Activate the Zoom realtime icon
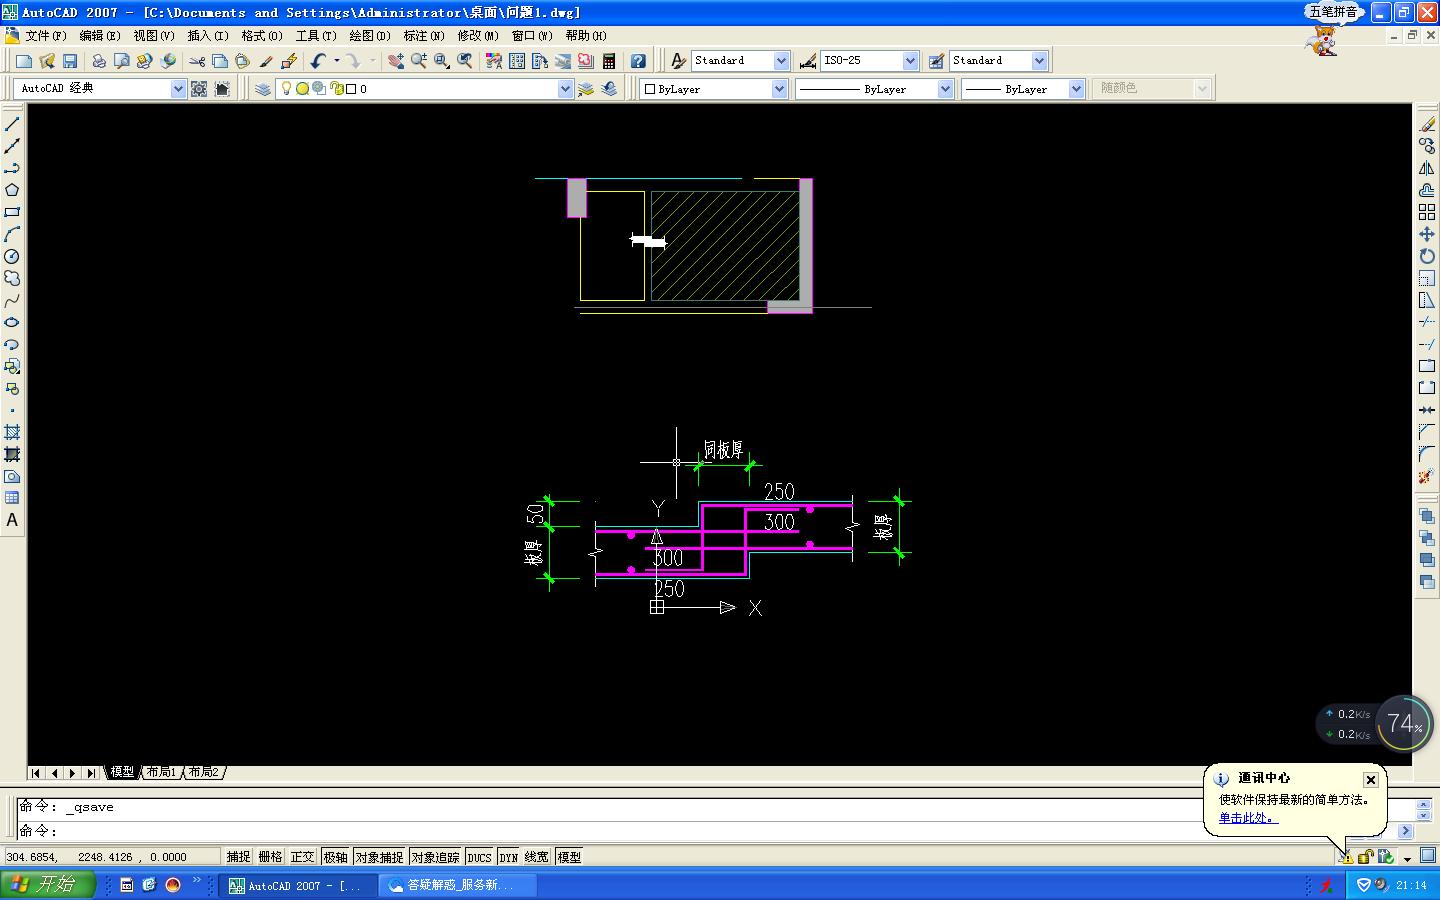 tap(419, 61)
